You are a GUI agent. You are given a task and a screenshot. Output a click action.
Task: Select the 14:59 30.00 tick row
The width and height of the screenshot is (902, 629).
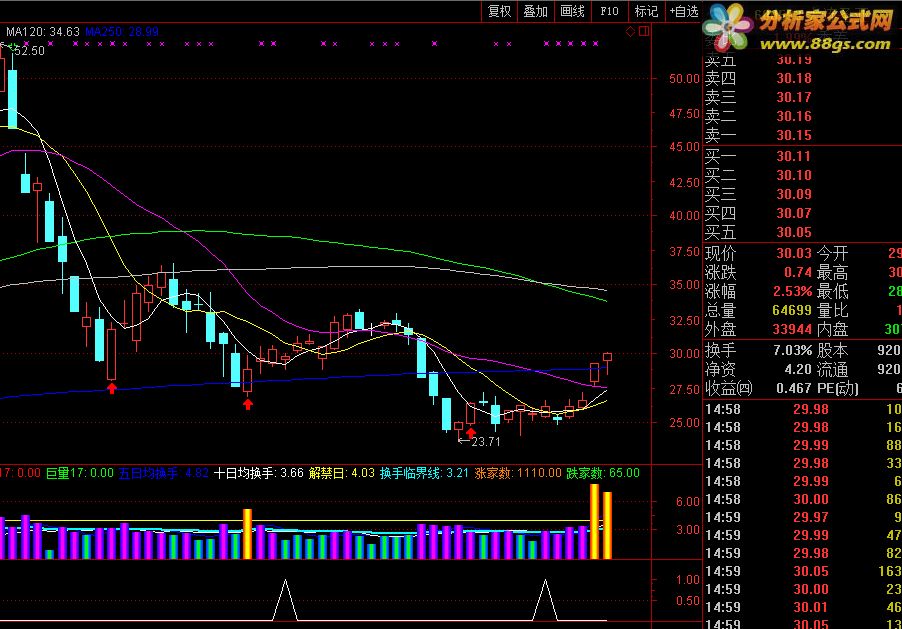[803, 589]
